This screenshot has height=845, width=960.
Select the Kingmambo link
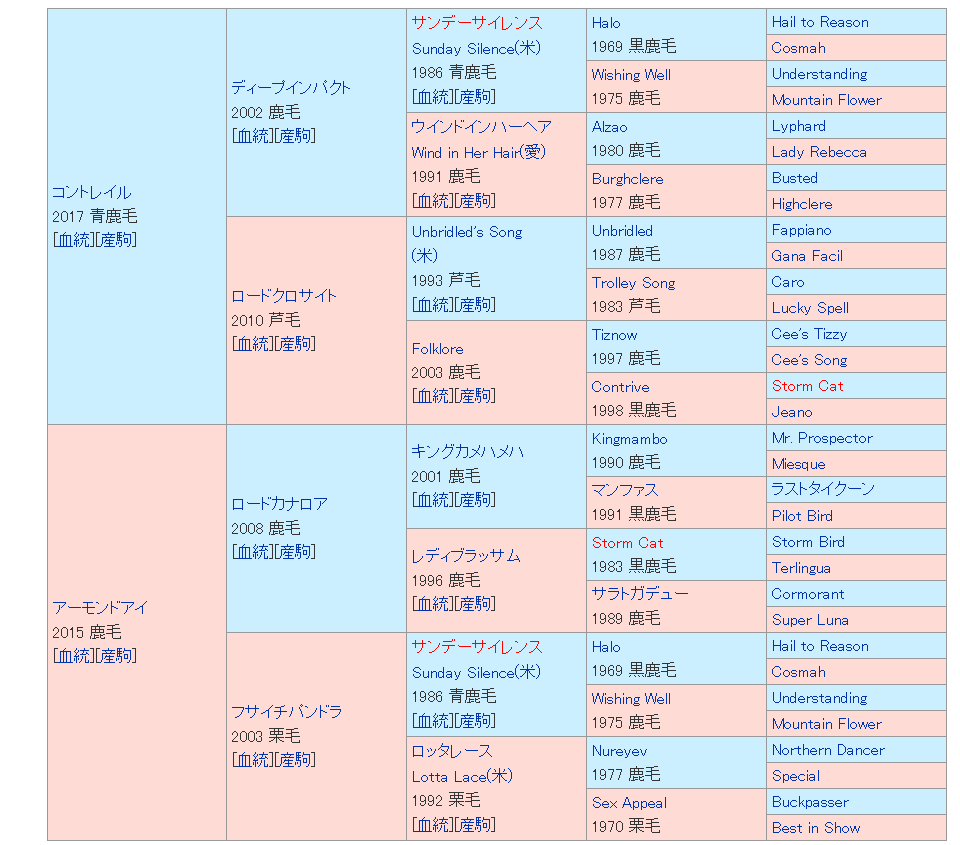pos(629,440)
